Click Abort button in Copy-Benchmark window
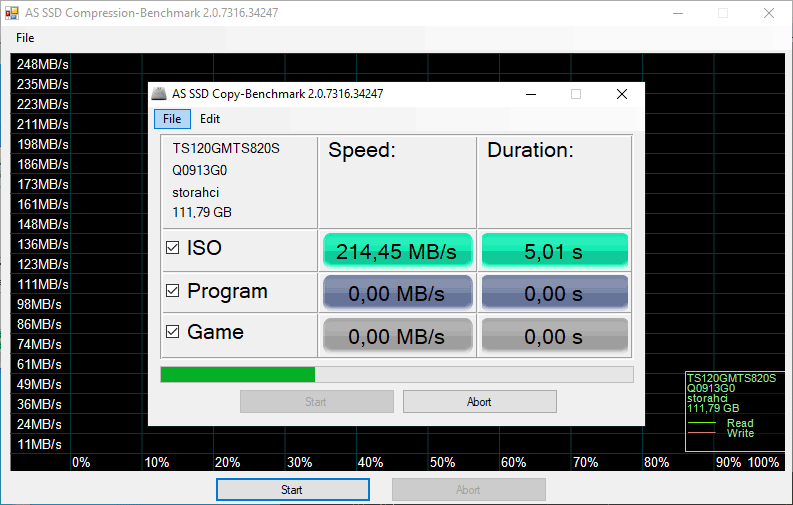This screenshot has width=793, height=505. pos(479,401)
